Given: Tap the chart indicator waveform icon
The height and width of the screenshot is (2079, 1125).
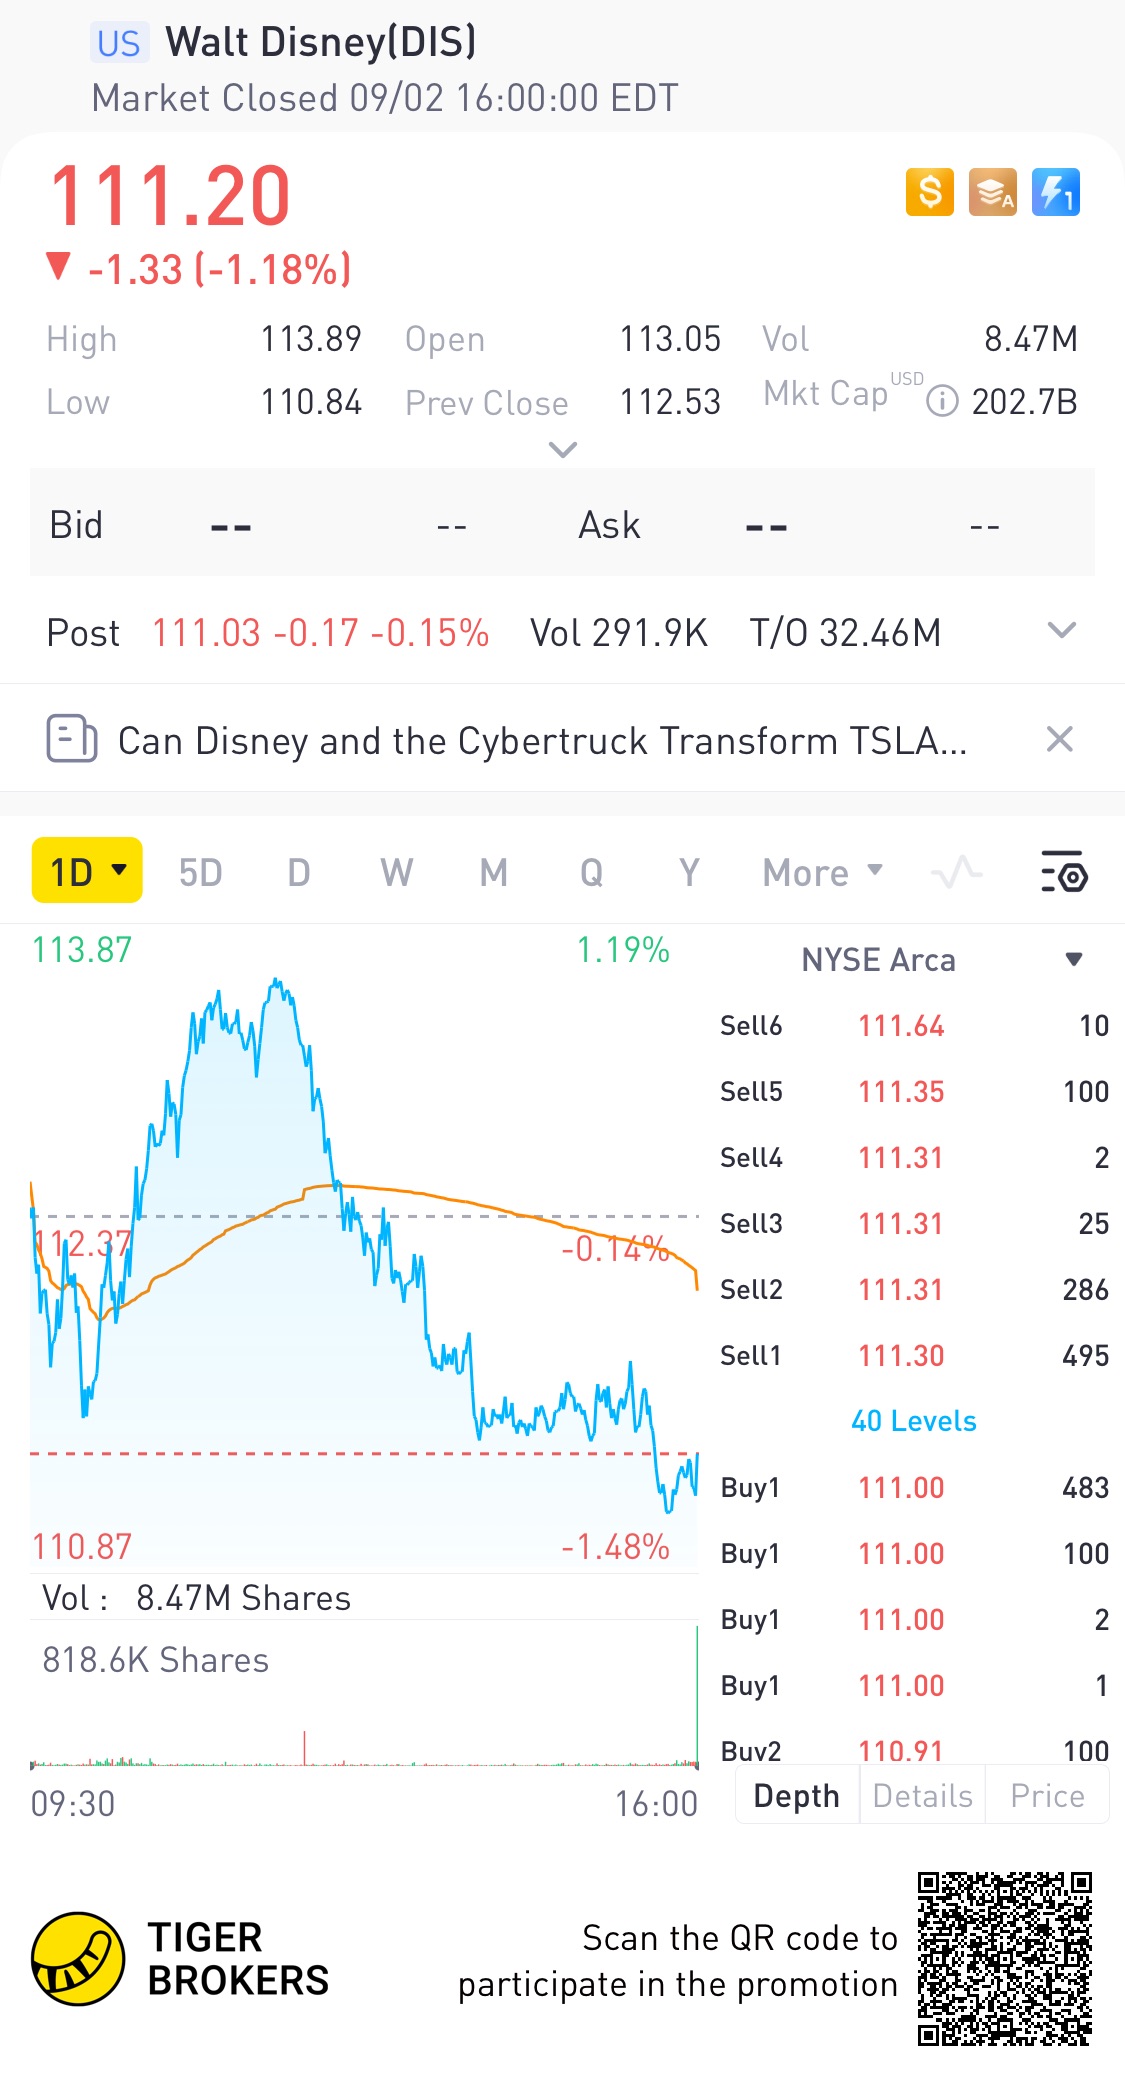Looking at the screenshot, I should 956,872.
